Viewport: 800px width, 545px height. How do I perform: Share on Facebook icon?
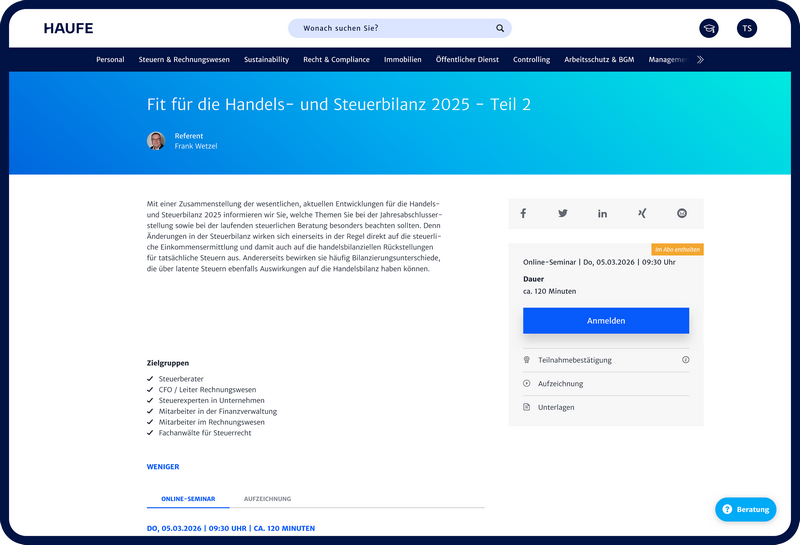coord(523,213)
